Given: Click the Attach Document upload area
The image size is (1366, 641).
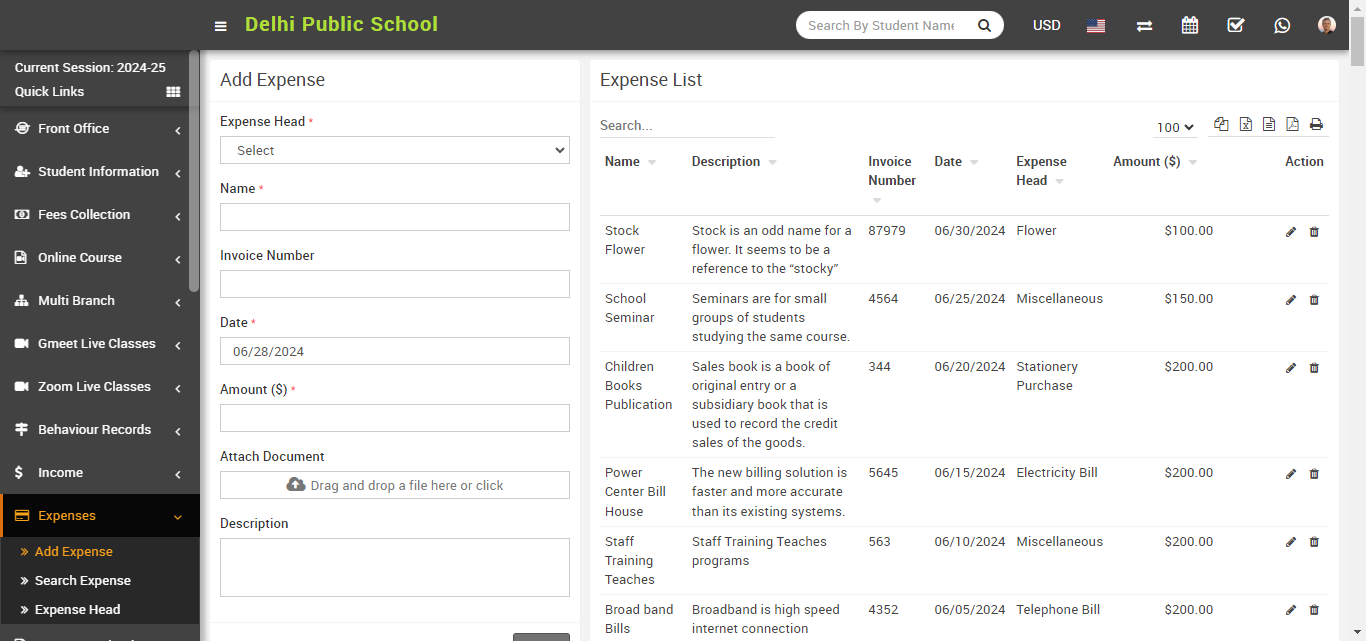Looking at the screenshot, I should click(394, 486).
